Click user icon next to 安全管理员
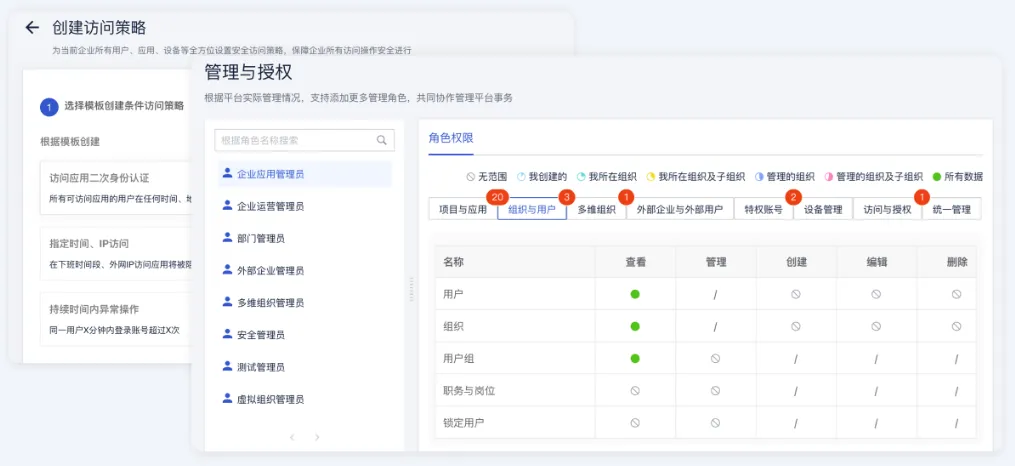1015x466 pixels. pyautogui.click(x=227, y=334)
